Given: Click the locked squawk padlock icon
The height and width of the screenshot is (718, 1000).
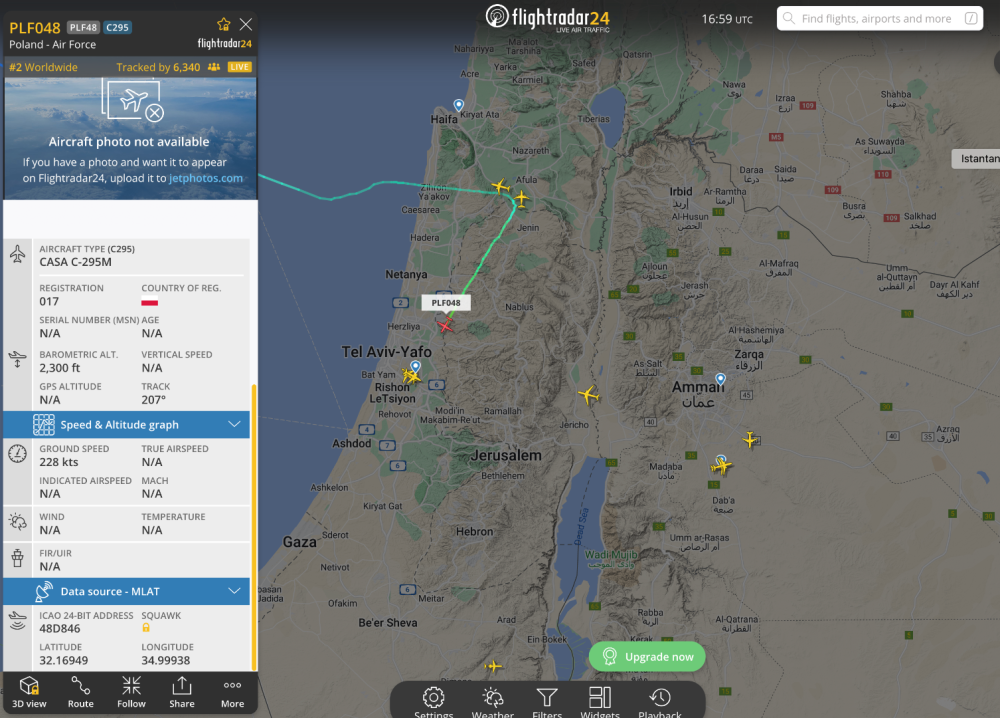Looking at the screenshot, I should tap(146, 628).
